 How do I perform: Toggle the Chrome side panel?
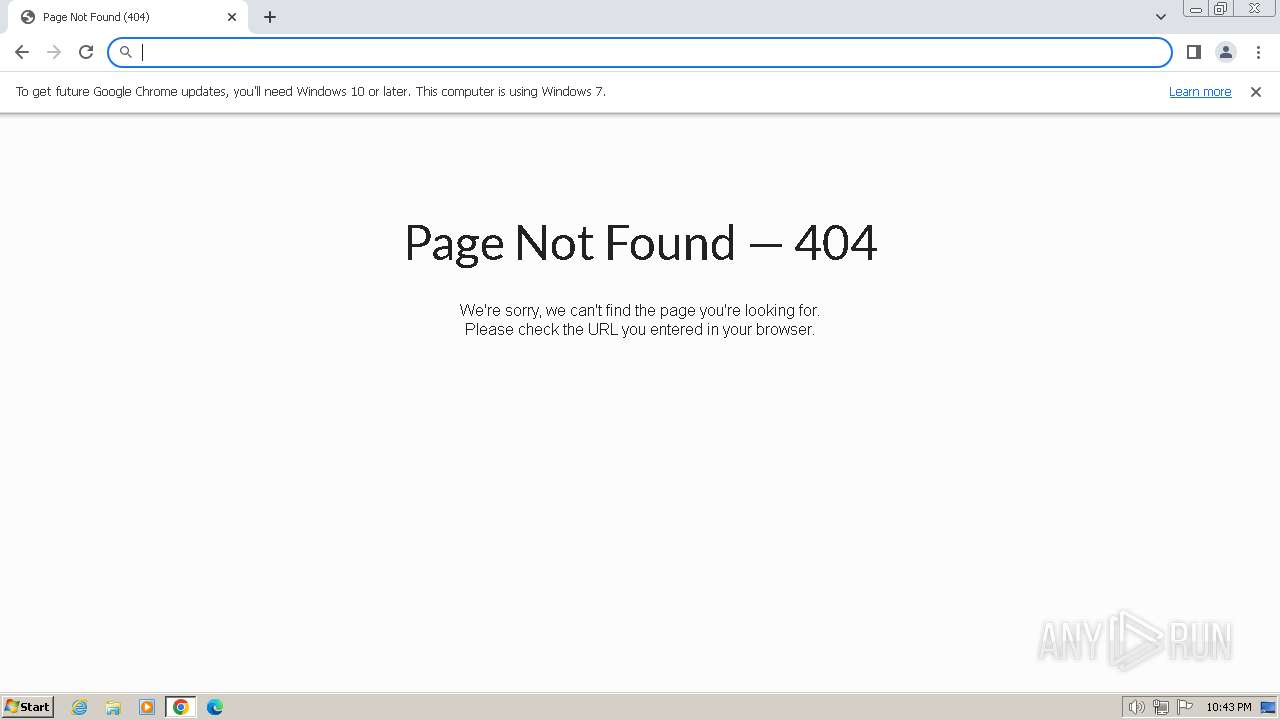(x=1194, y=52)
